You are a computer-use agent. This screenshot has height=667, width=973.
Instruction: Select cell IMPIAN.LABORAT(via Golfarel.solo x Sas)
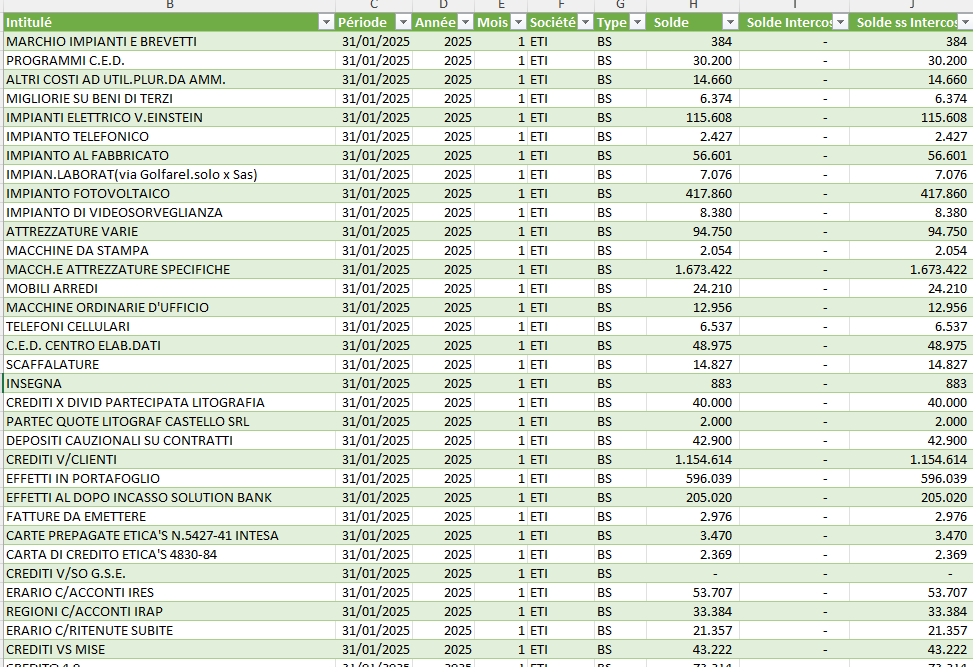pos(169,174)
